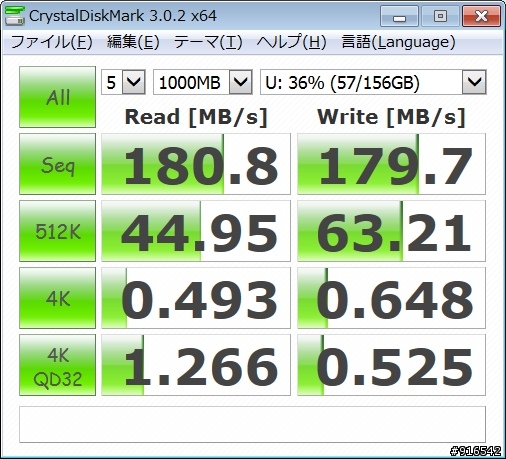
Task: Click the CrystalDiskMark app icon in title bar
Action: click(x=15, y=16)
